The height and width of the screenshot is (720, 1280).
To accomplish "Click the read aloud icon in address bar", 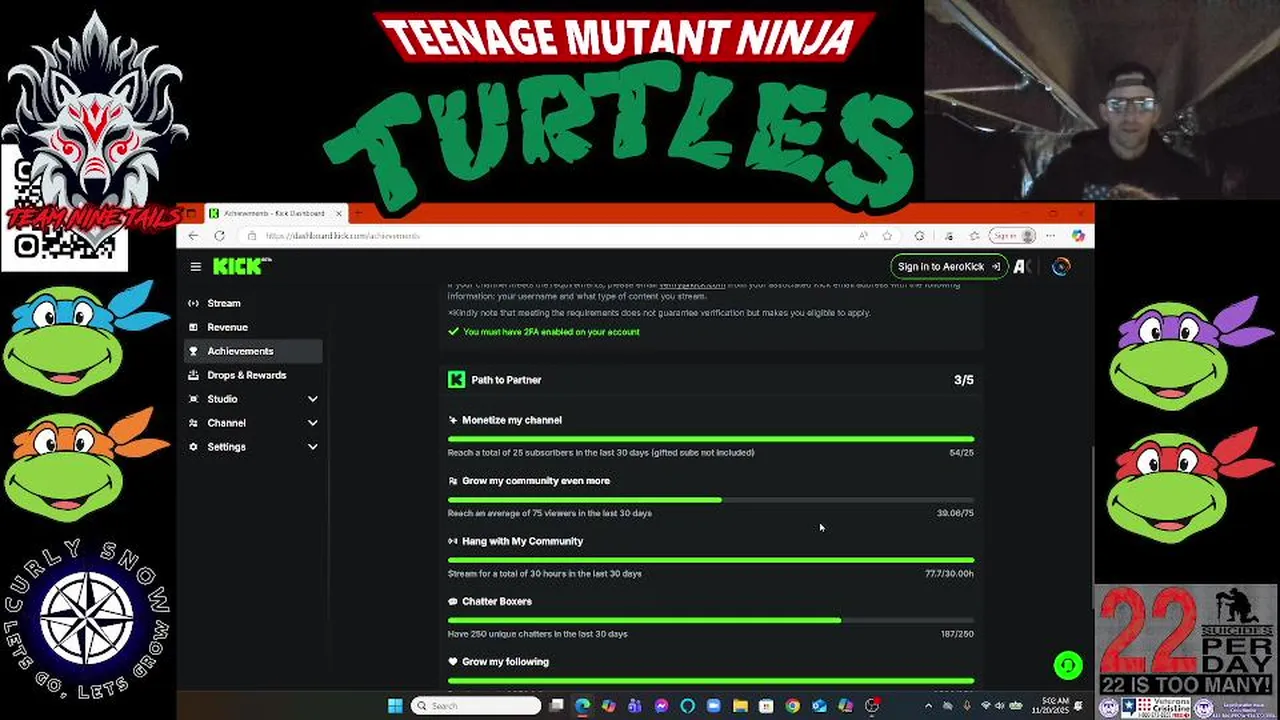I will (x=862, y=236).
